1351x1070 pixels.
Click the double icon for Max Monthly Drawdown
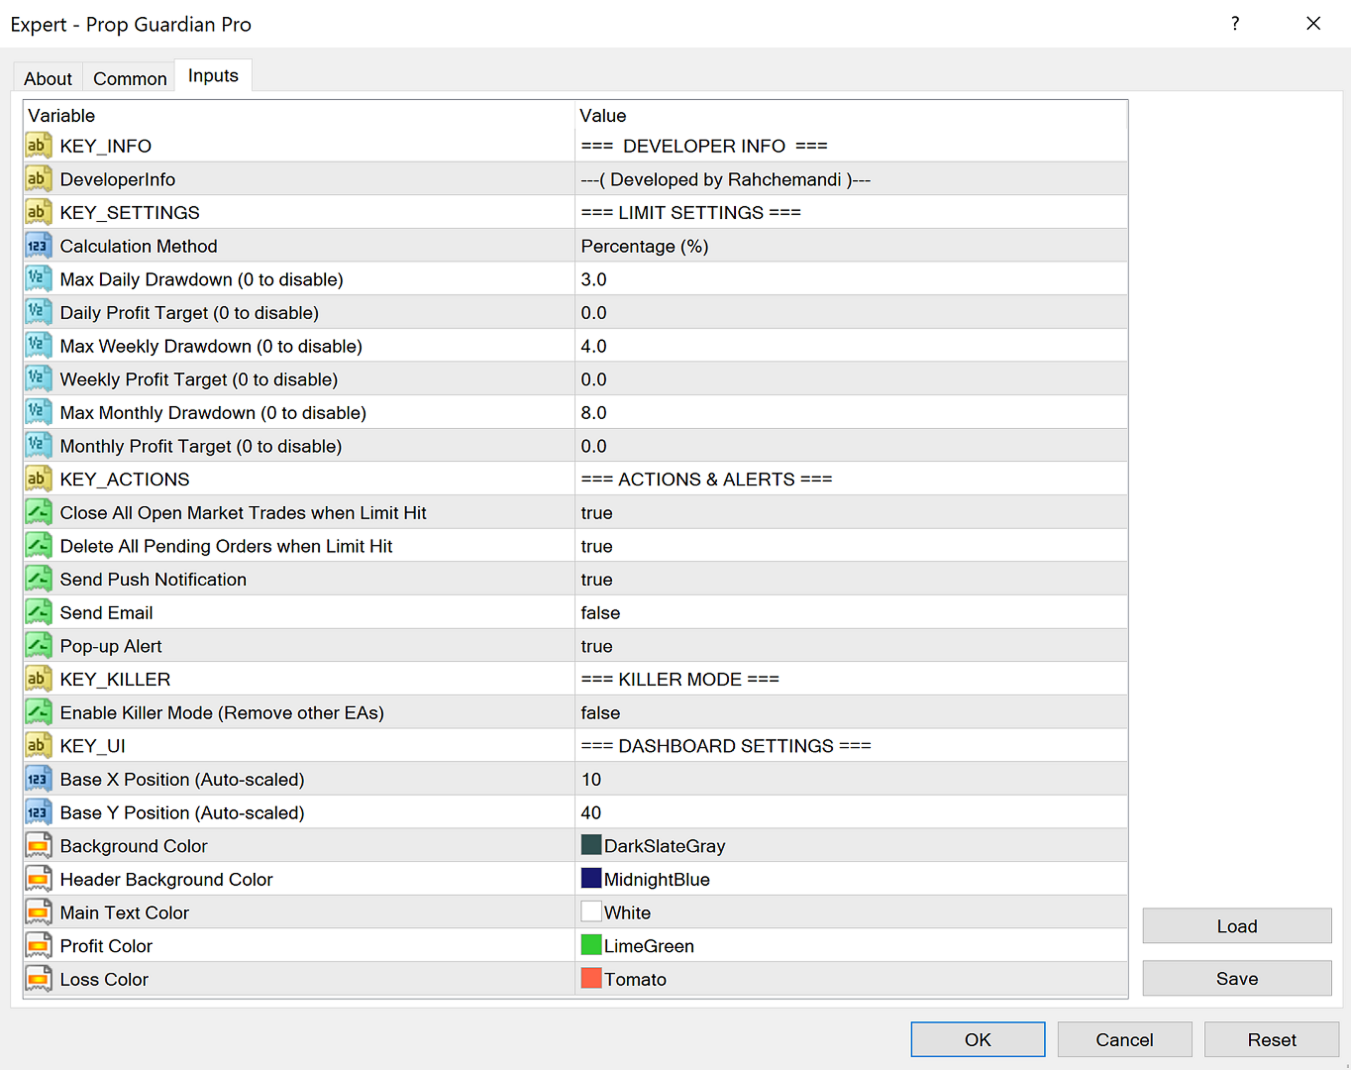(38, 412)
